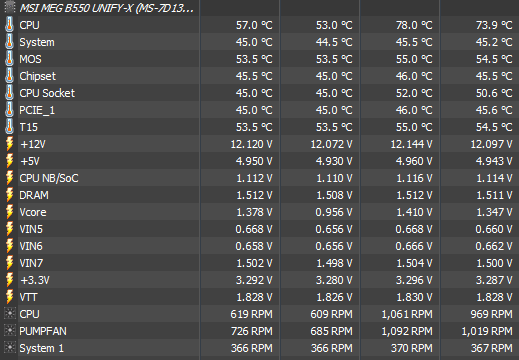519x360 pixels.
Task: Select the T15 sensor label
Action: click(29, 127)
